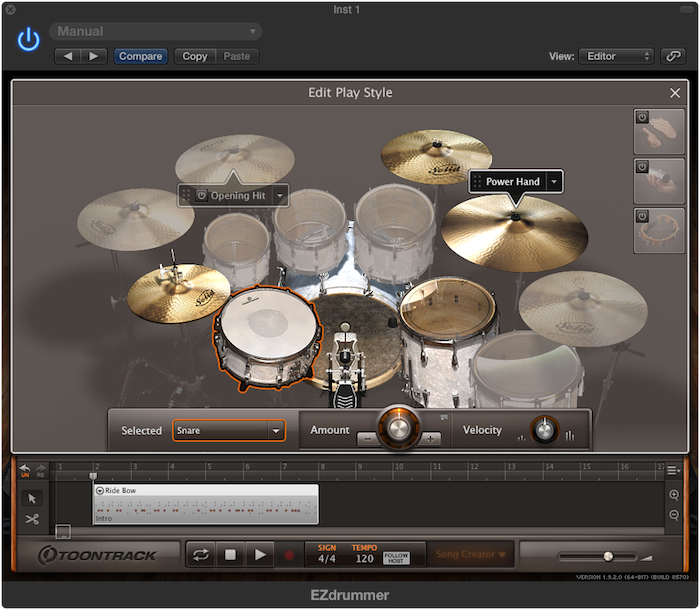Open the Ride Bow block menu arrow
700x610 pixels.
pos(100,490)
